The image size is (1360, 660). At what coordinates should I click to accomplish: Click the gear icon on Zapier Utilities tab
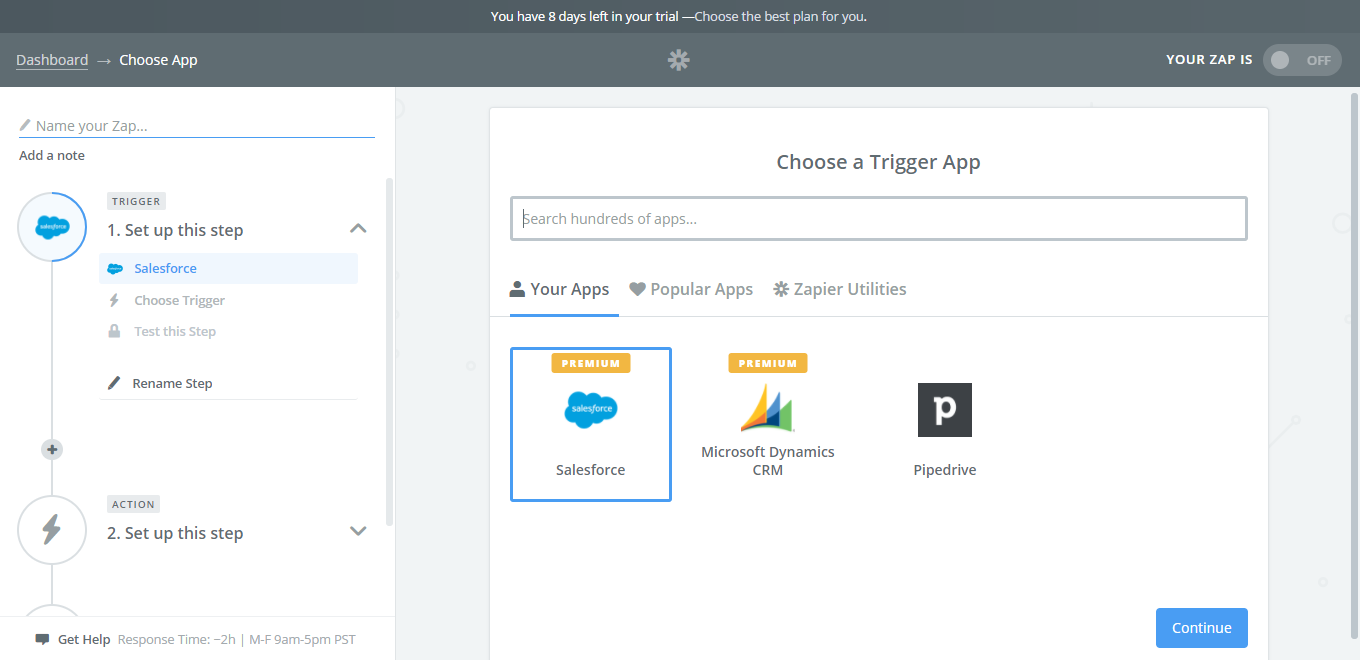tap(781, 289)
